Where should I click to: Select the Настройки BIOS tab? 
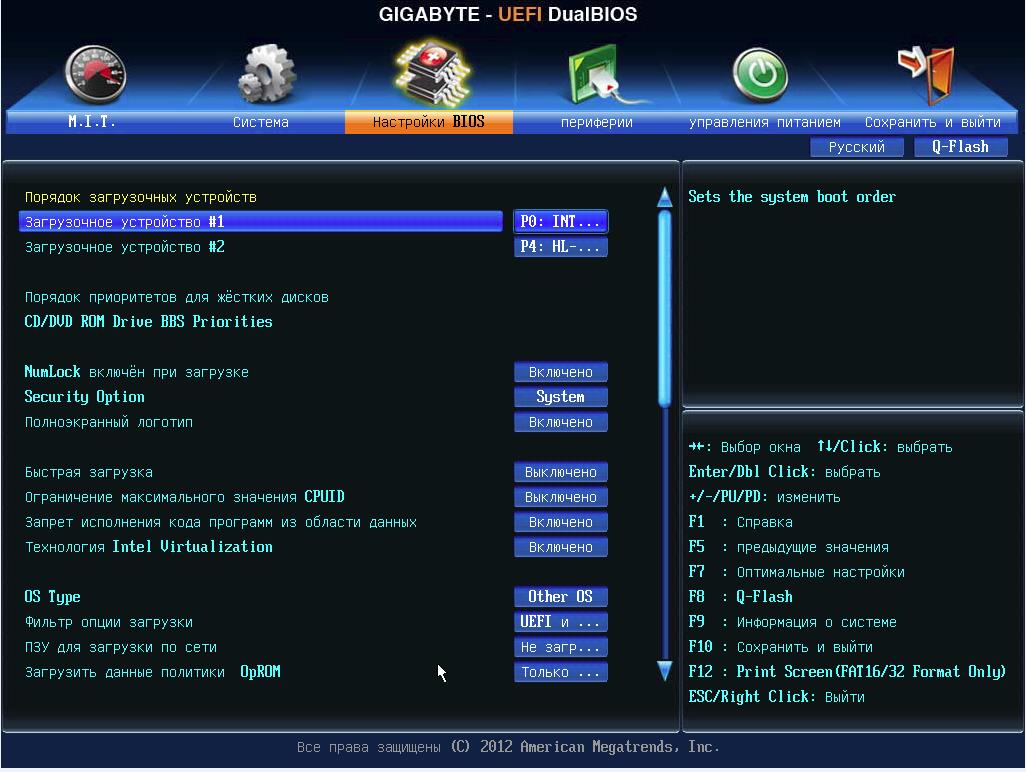click(x=429, y=122)
